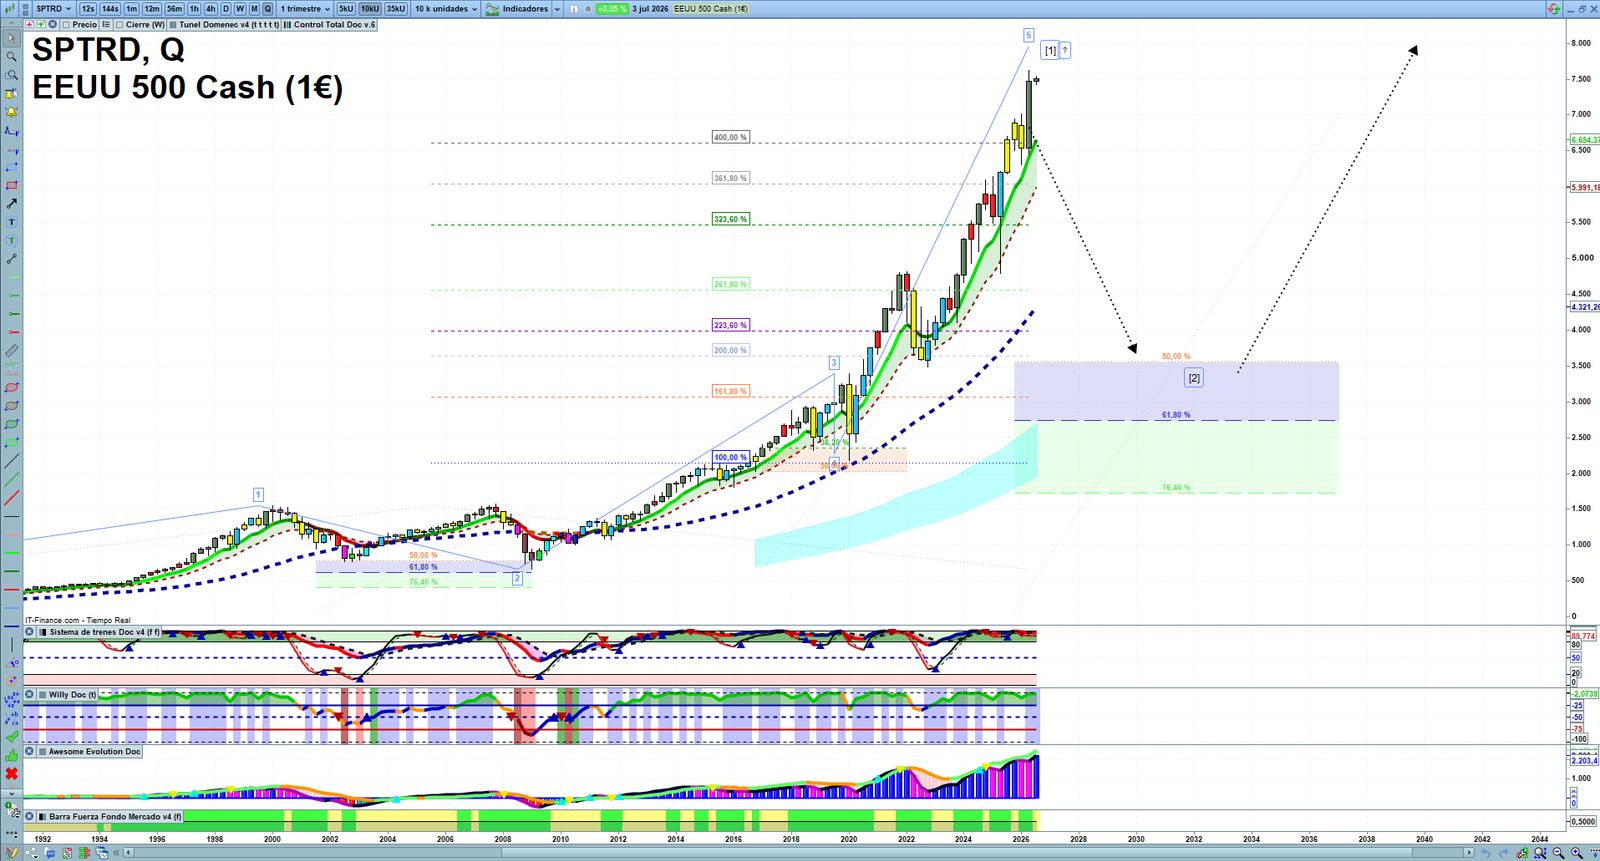The width and height of the screenshot is (1600, 861).
Task: Click the 10kU units button
Action: click(x=370, y=9)
